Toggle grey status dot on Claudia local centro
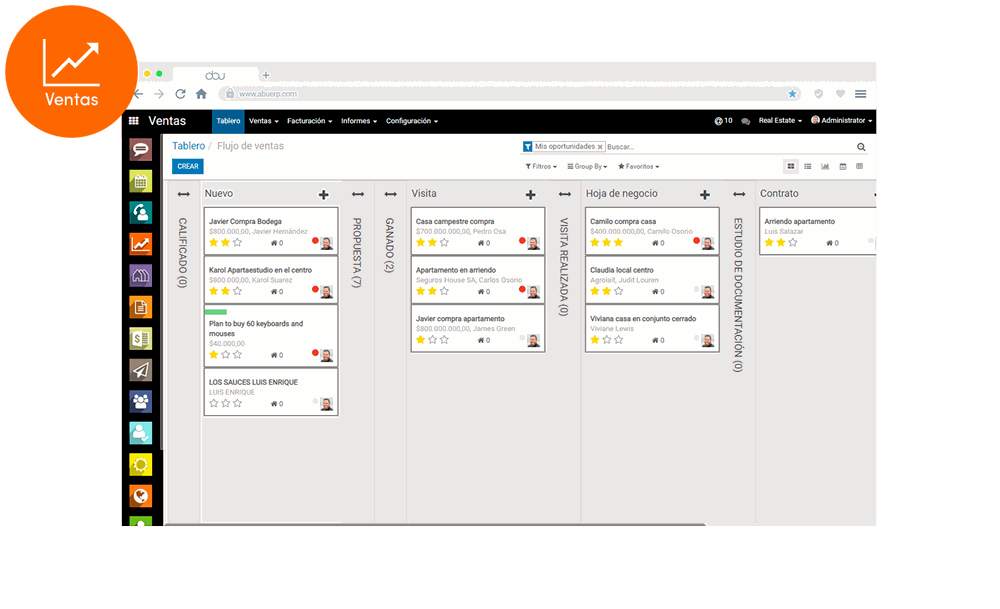The width and height of the screenshot is (1000, 609). (x=696, y=289)
